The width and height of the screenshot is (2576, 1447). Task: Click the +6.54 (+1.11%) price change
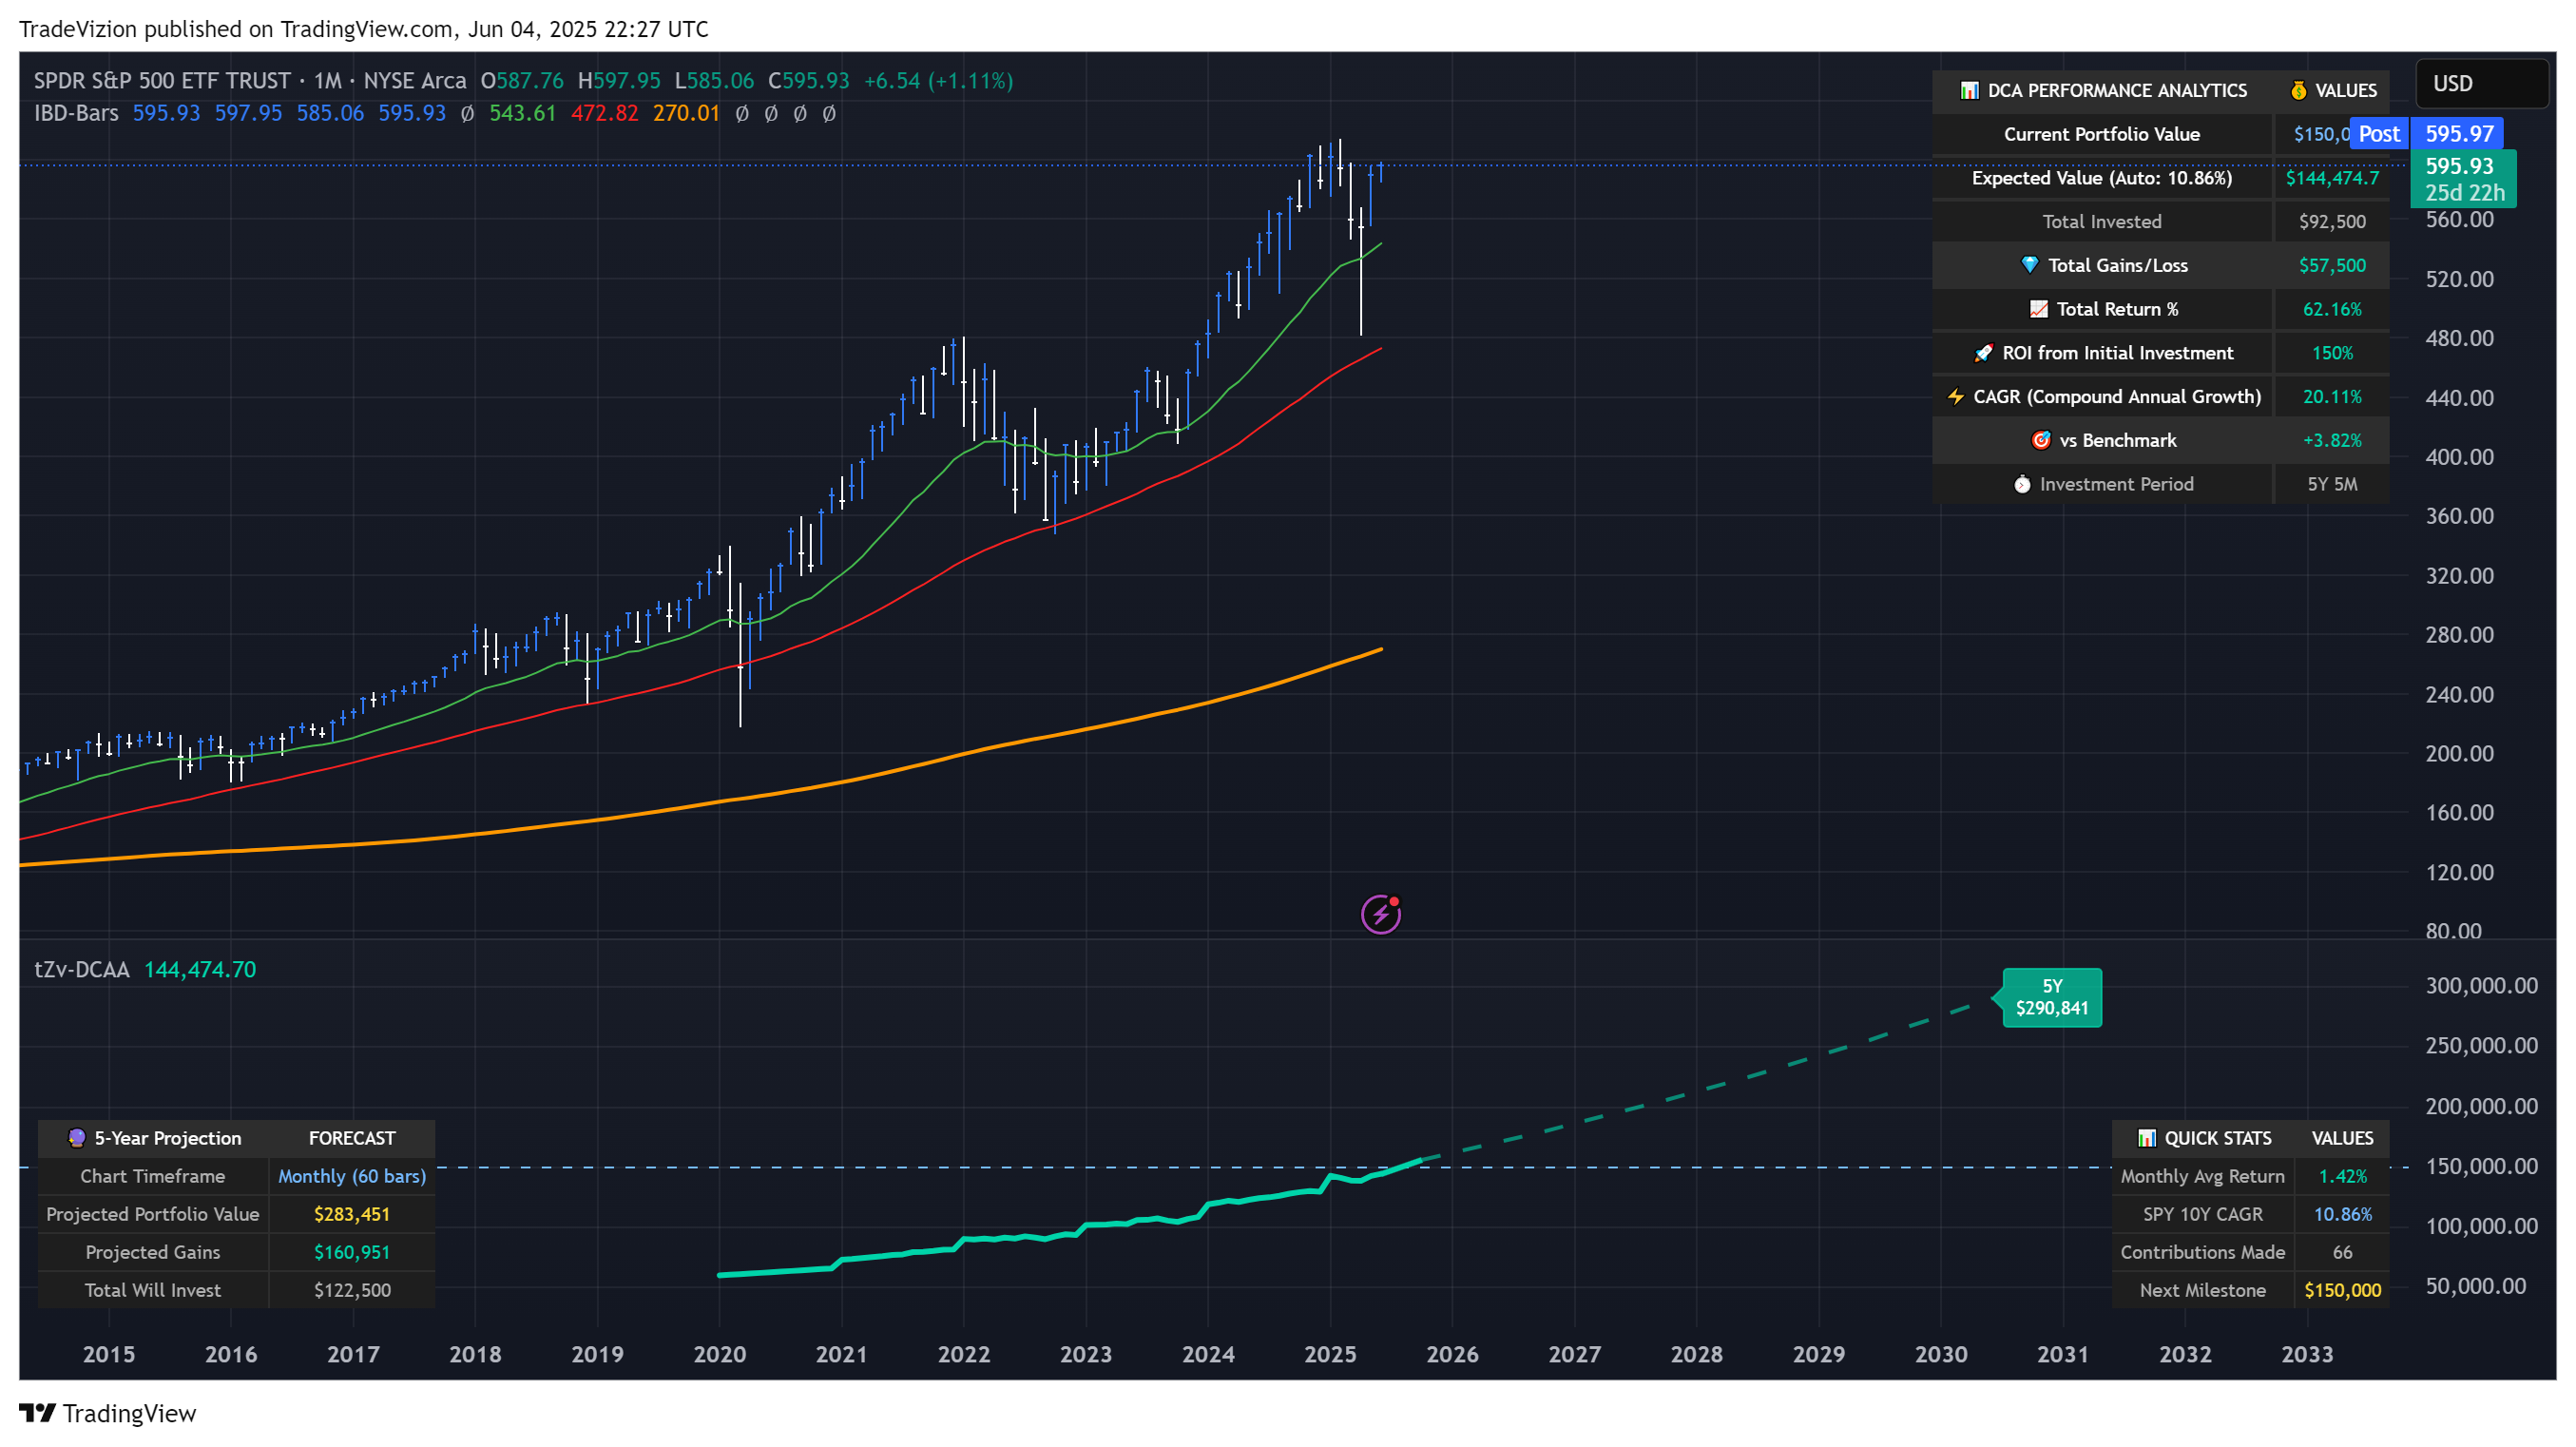pyautogui.click(x=938, y=81)
